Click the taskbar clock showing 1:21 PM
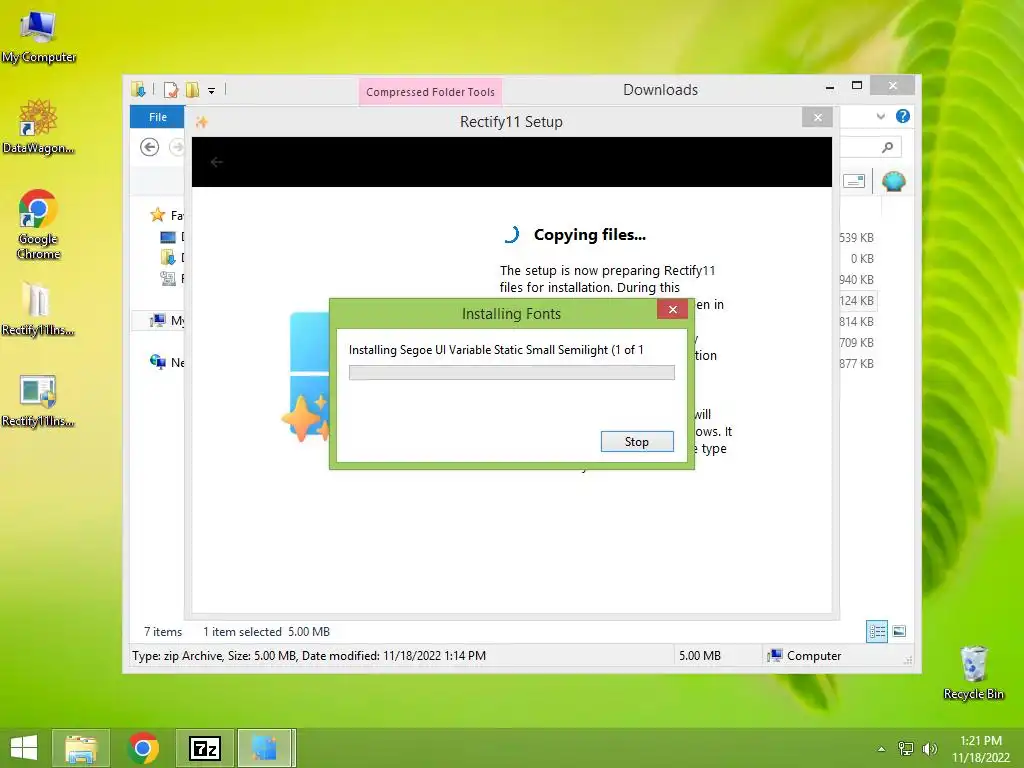Screen dimensions: 1024x768 point(981,749)
